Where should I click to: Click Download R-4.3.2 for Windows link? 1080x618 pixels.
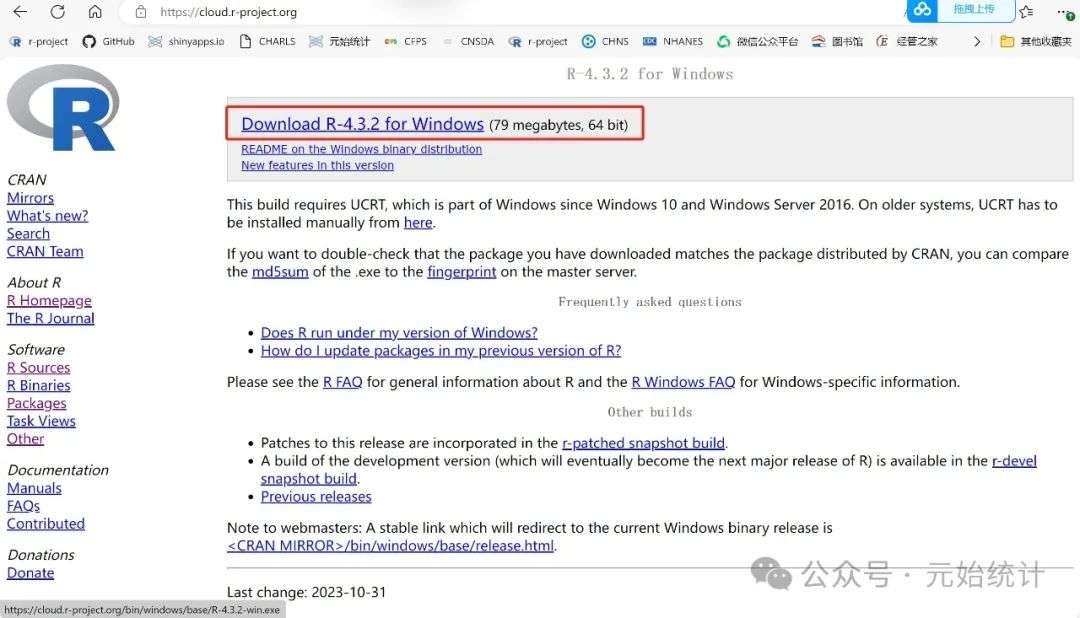(x=362, y=124)
